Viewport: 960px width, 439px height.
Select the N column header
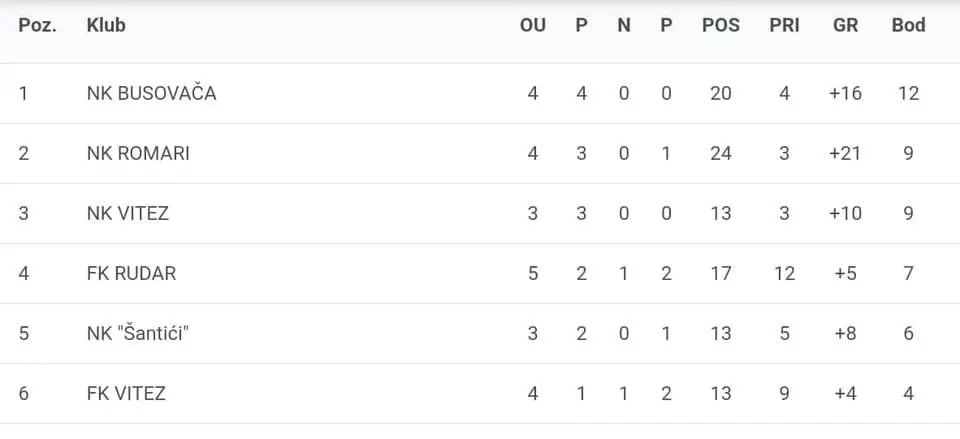point(624,25)
